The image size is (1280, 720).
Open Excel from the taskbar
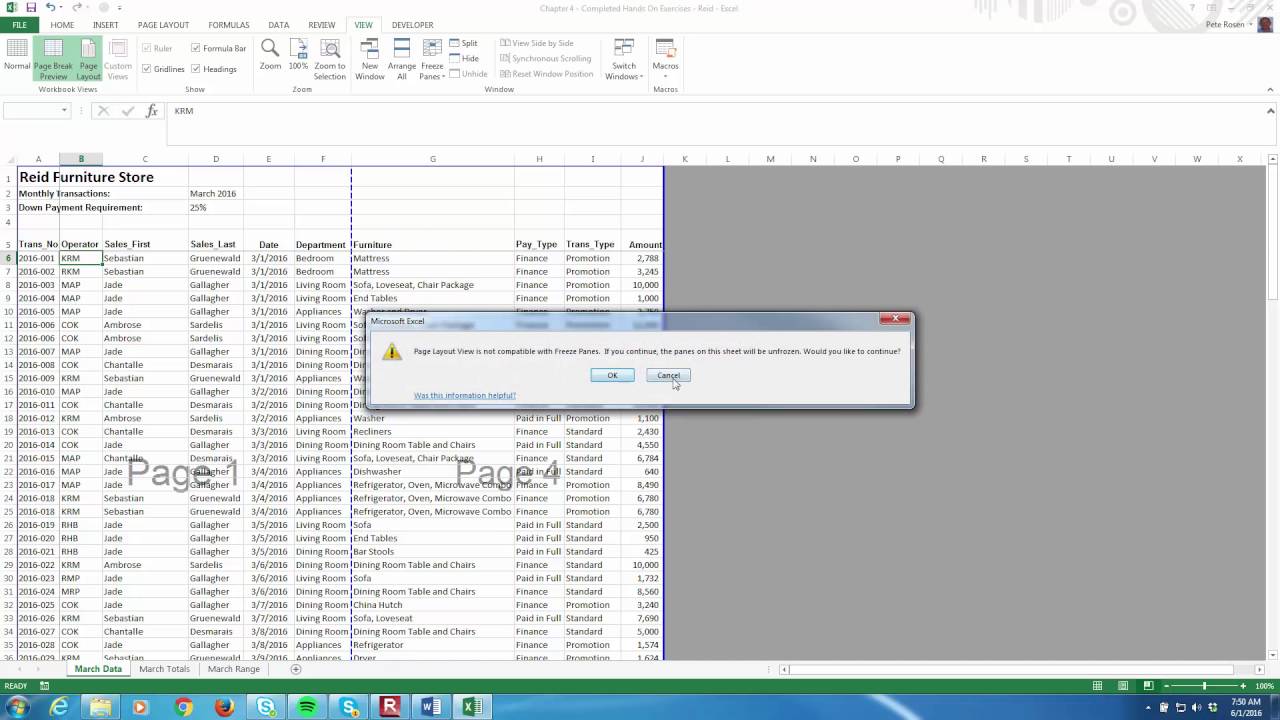[472, 707]
